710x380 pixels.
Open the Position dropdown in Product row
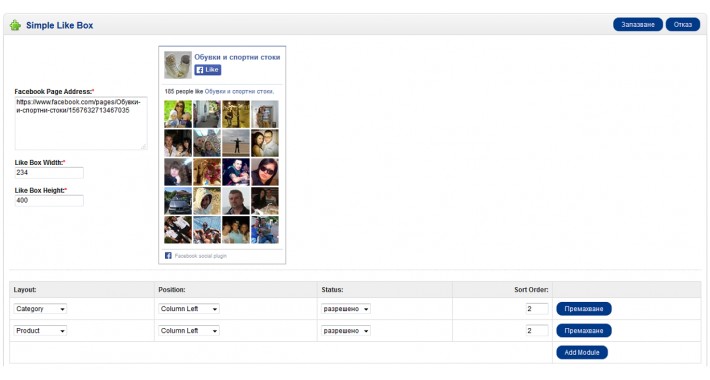point(189,331)
